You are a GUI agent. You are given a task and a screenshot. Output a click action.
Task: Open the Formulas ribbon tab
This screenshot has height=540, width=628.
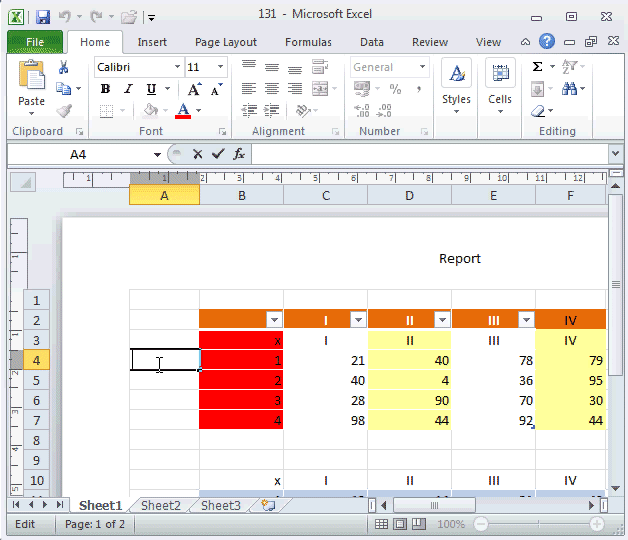click(308, 42)
